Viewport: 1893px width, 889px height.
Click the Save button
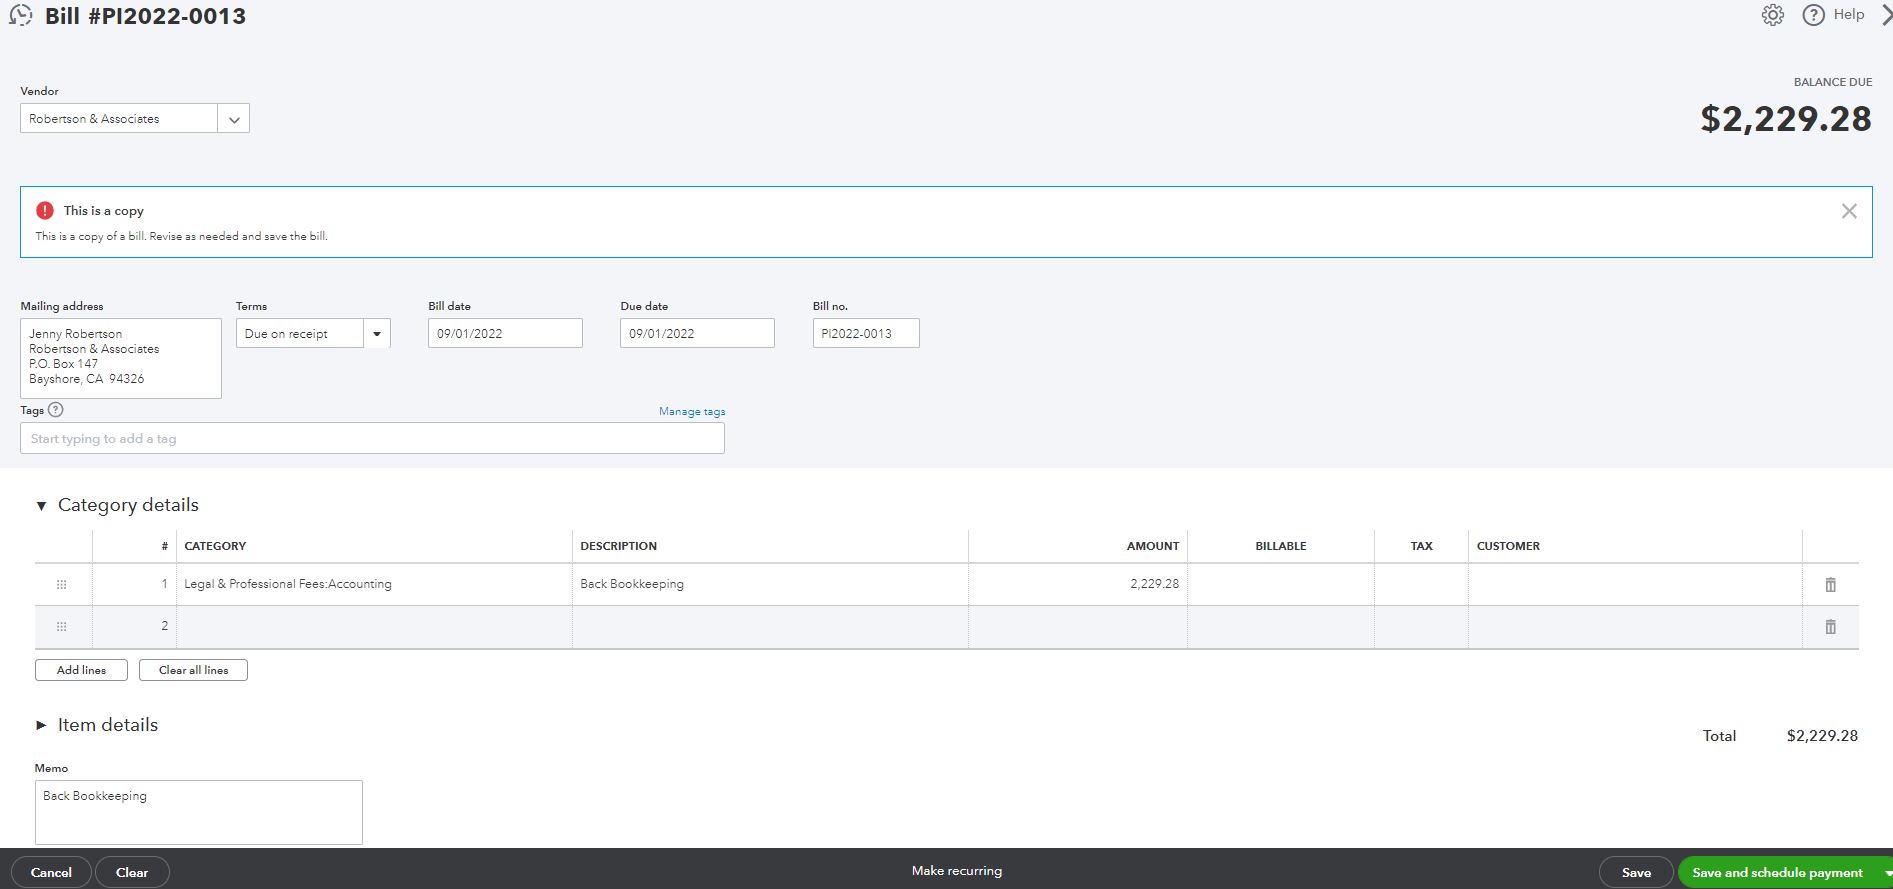point(1636,873)
